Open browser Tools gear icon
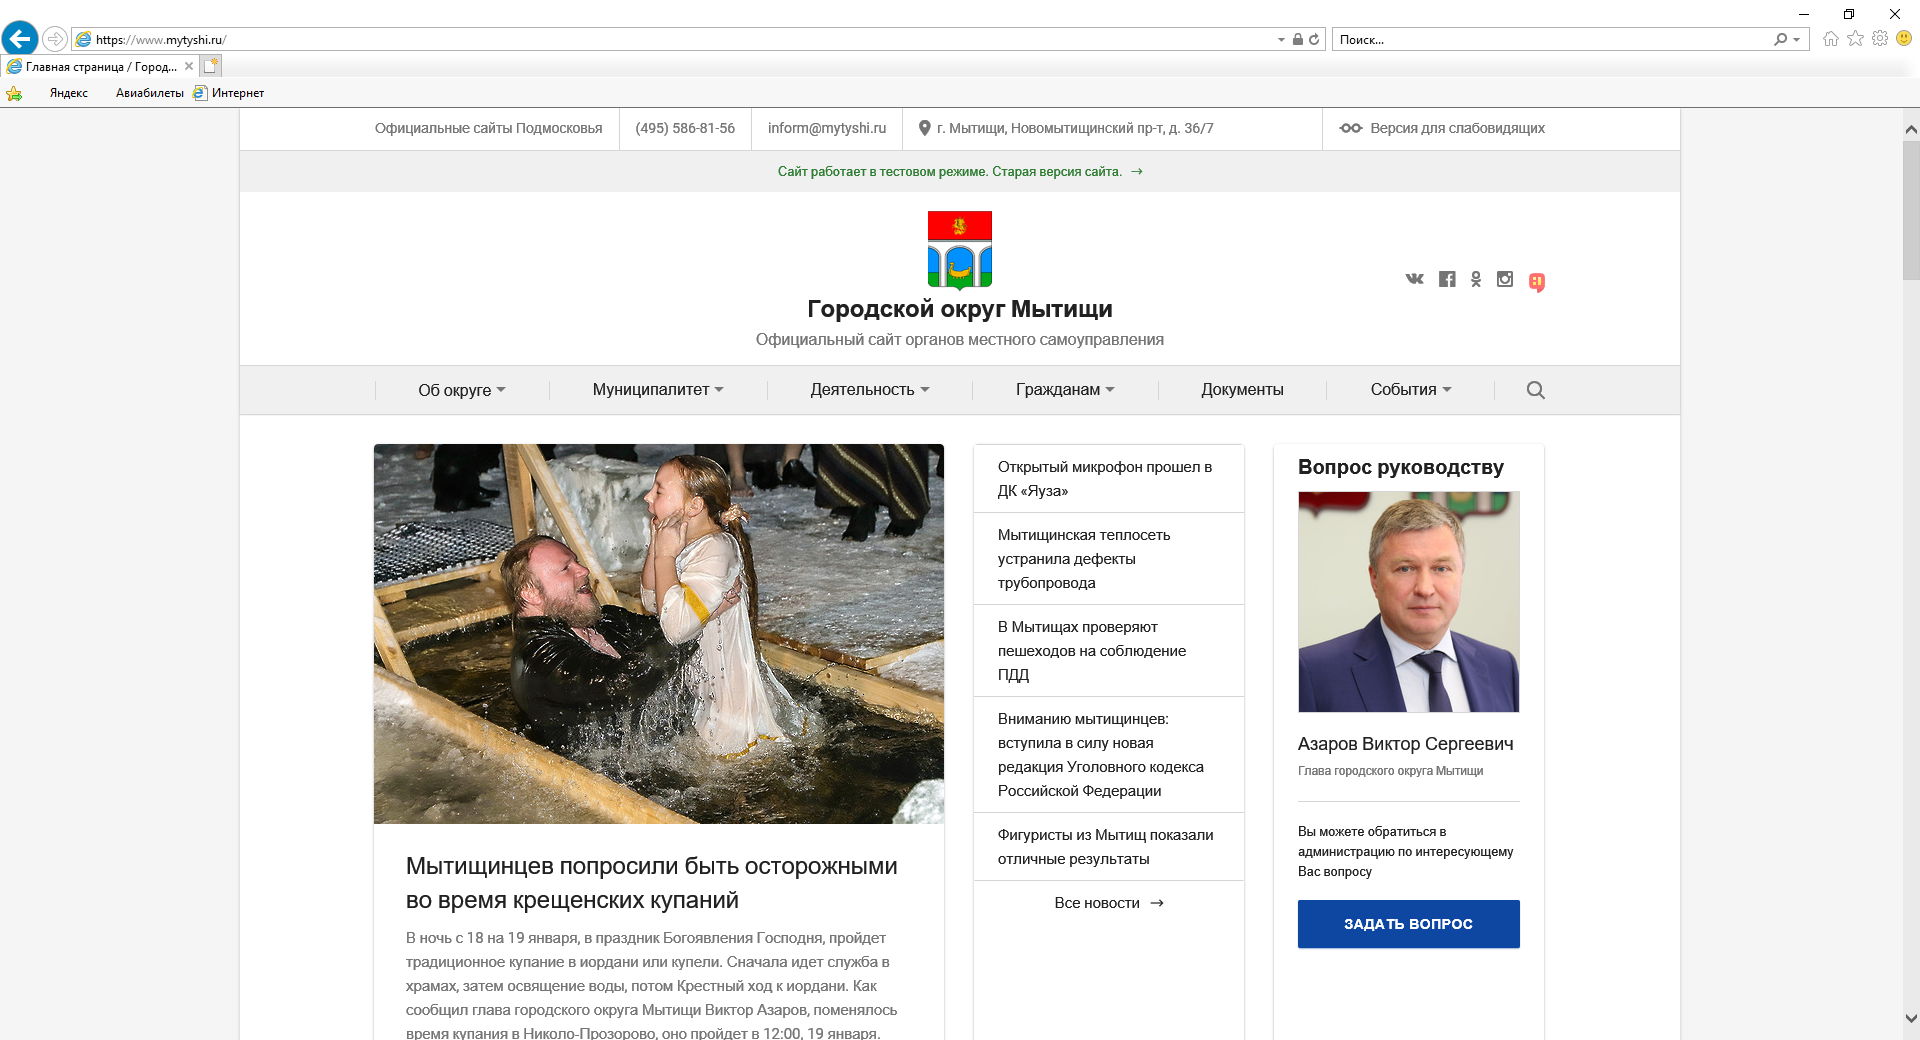 (x=1880, y=39)
